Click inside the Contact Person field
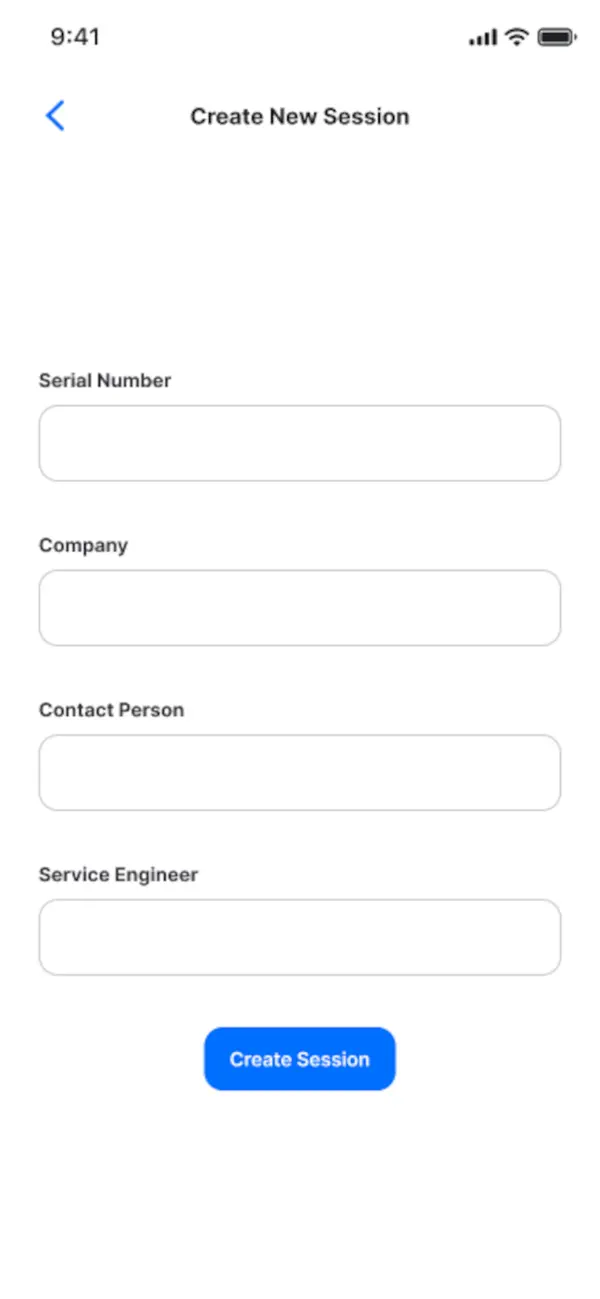600x1299 pixels. coord(300,772)
